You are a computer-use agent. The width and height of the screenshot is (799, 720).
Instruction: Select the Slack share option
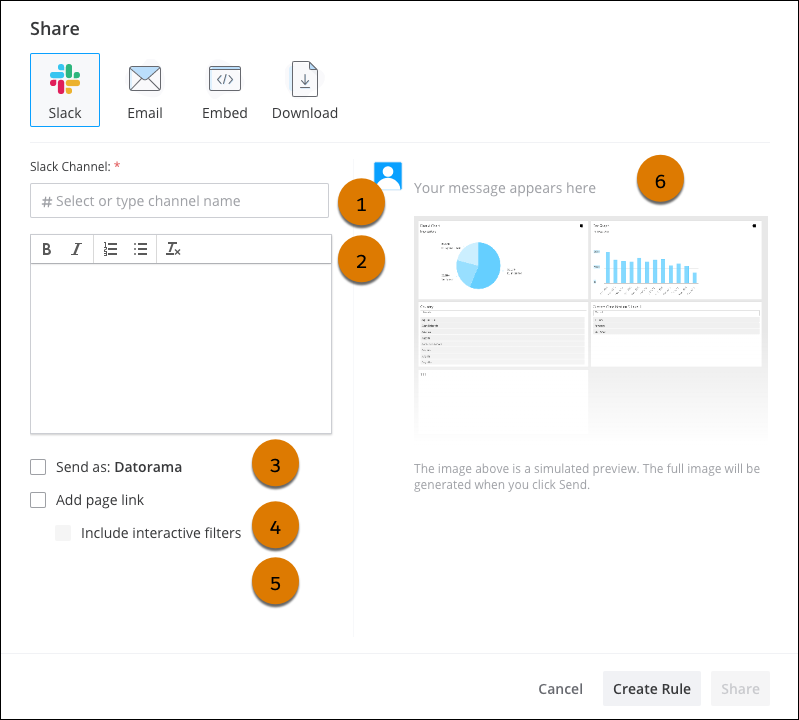pos(65,90)
